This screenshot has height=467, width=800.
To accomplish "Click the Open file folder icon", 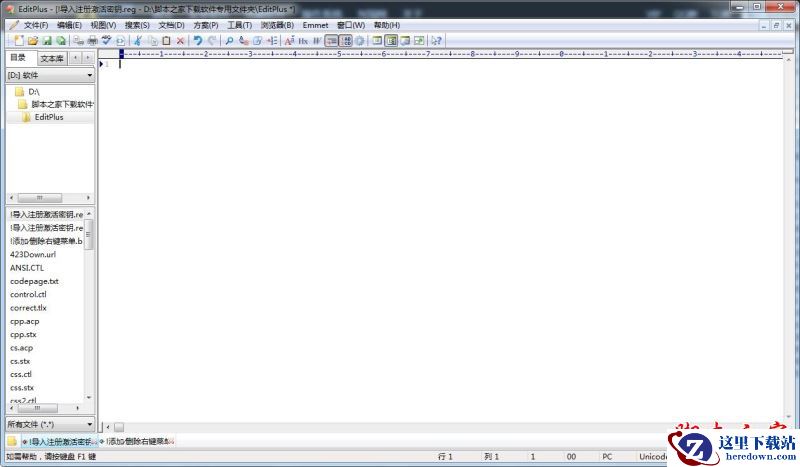I will (33, 41).
